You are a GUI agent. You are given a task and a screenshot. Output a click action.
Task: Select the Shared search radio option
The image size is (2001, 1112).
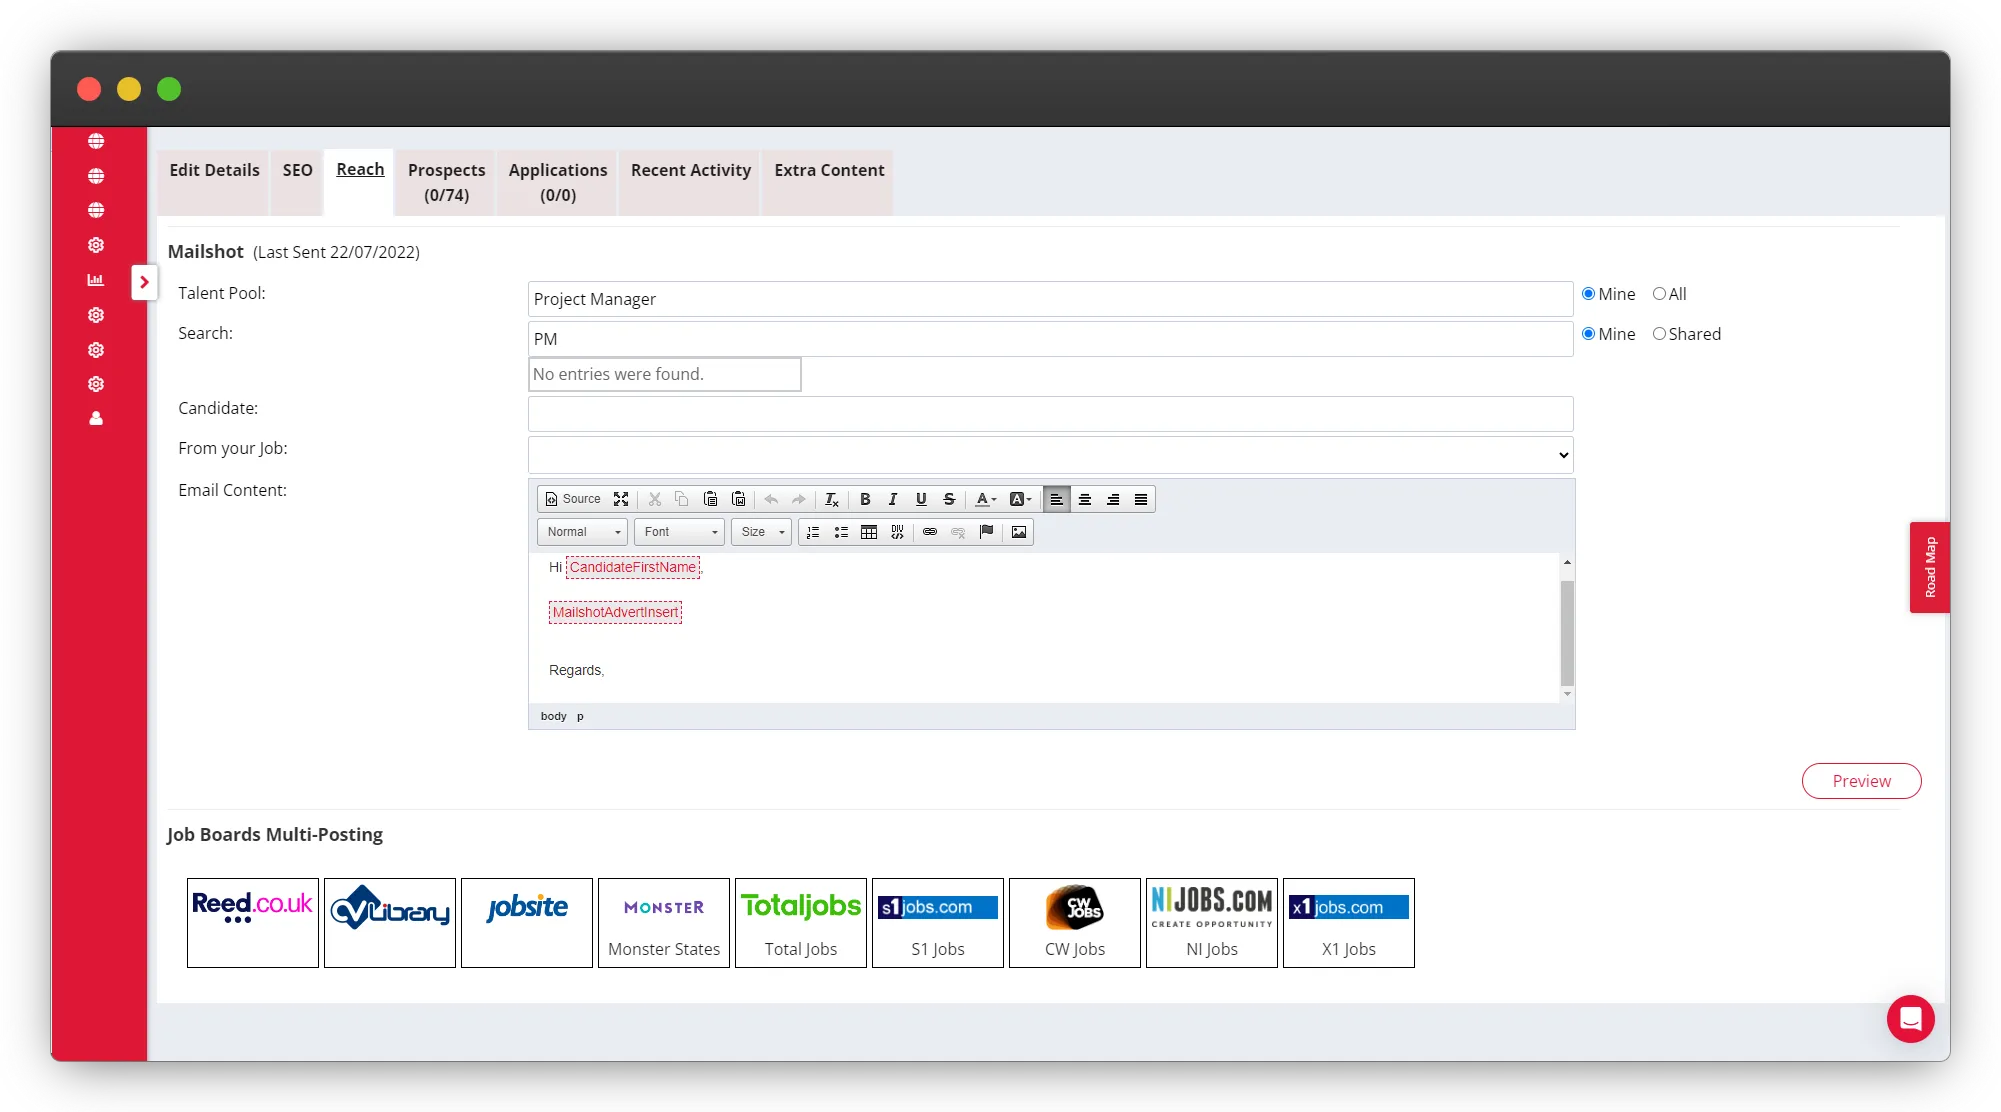[x=1660, y=334]
